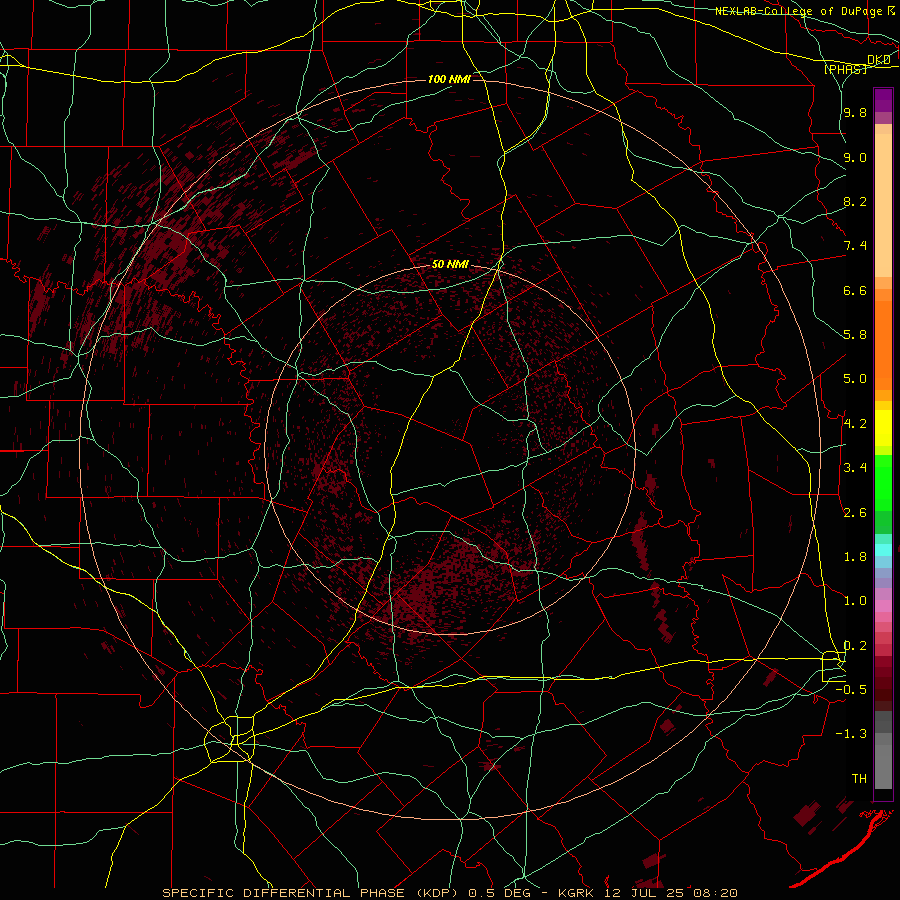The height and width of the screenshot is (900, 900).
Task: Click the 2.6 legend value
Action: pos(855,513)
